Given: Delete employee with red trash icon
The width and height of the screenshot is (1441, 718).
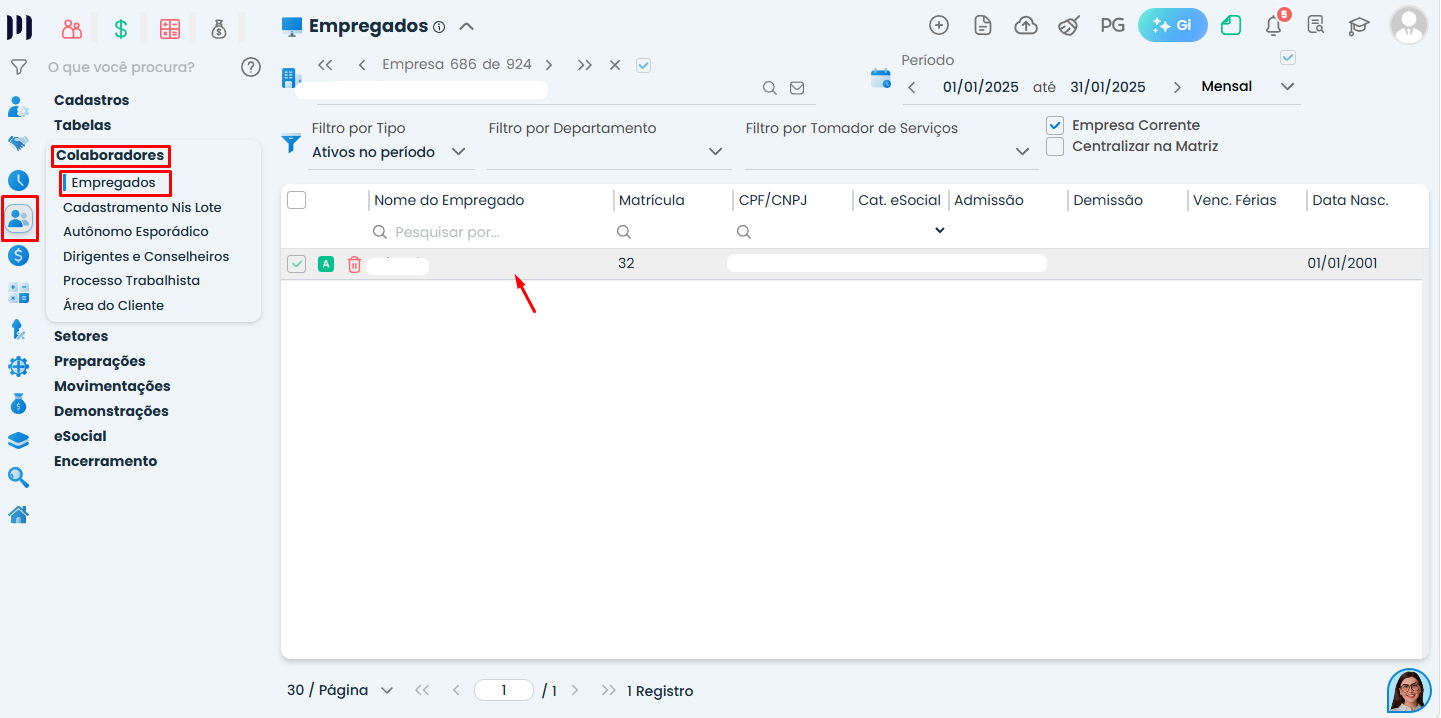Looking at the screenshot, I should coord(354,264).
